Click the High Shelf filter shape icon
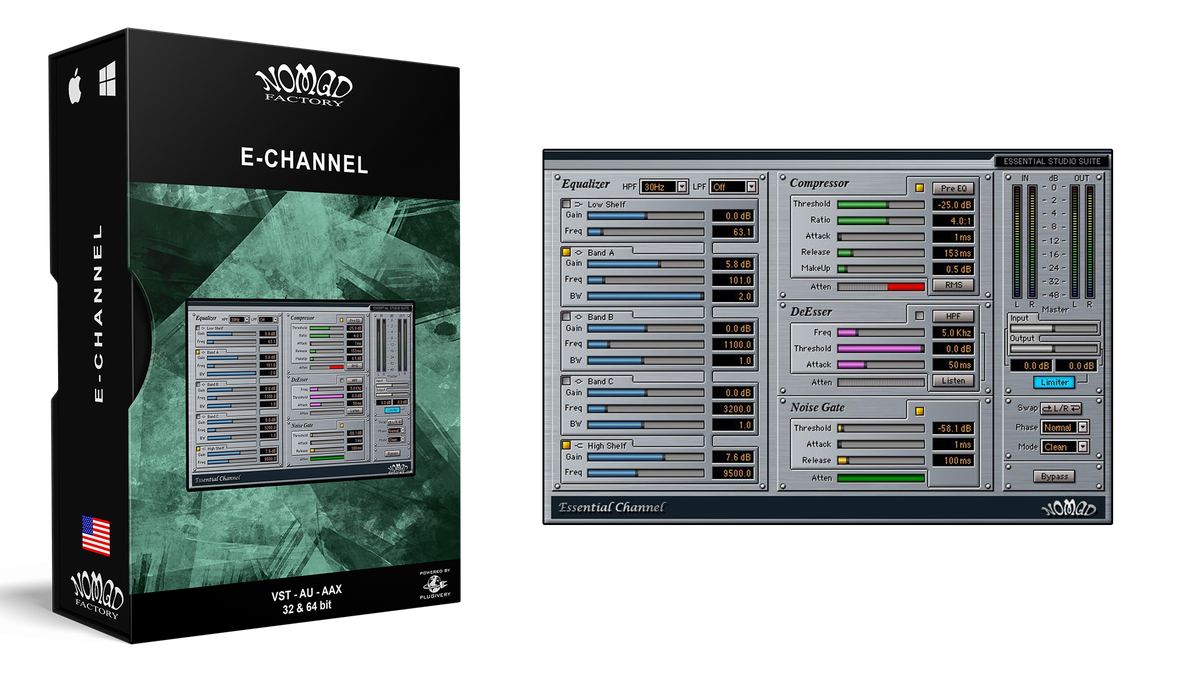This screenshot has width=1200, height=675. (x=578, y=445)
